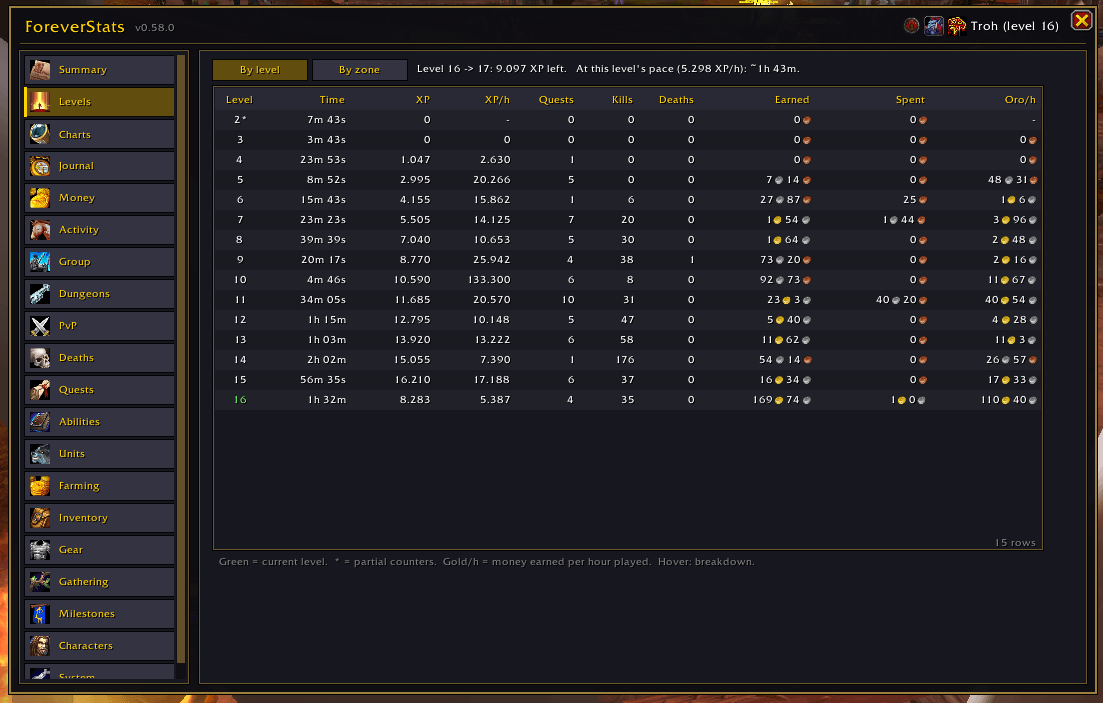
Task: Sort table by Time column header
Action: pyautogui.click(x=332, y=100)
